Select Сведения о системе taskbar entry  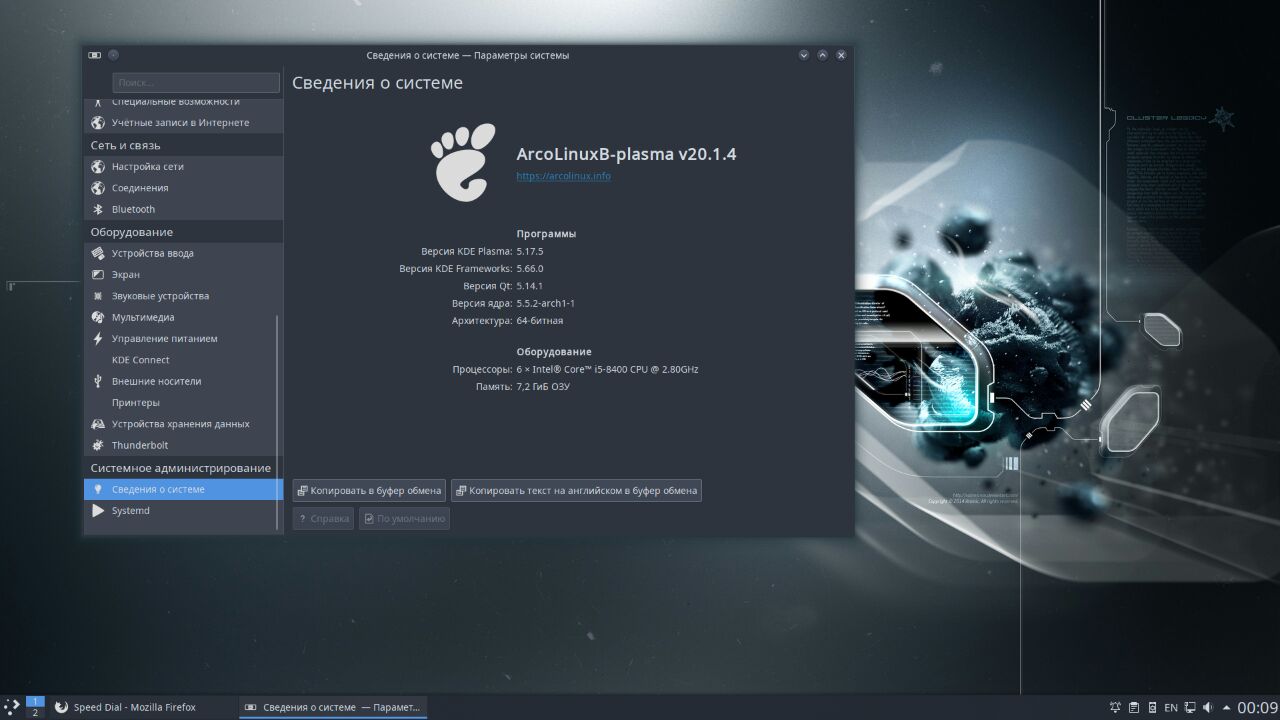[x=333, y=707]
